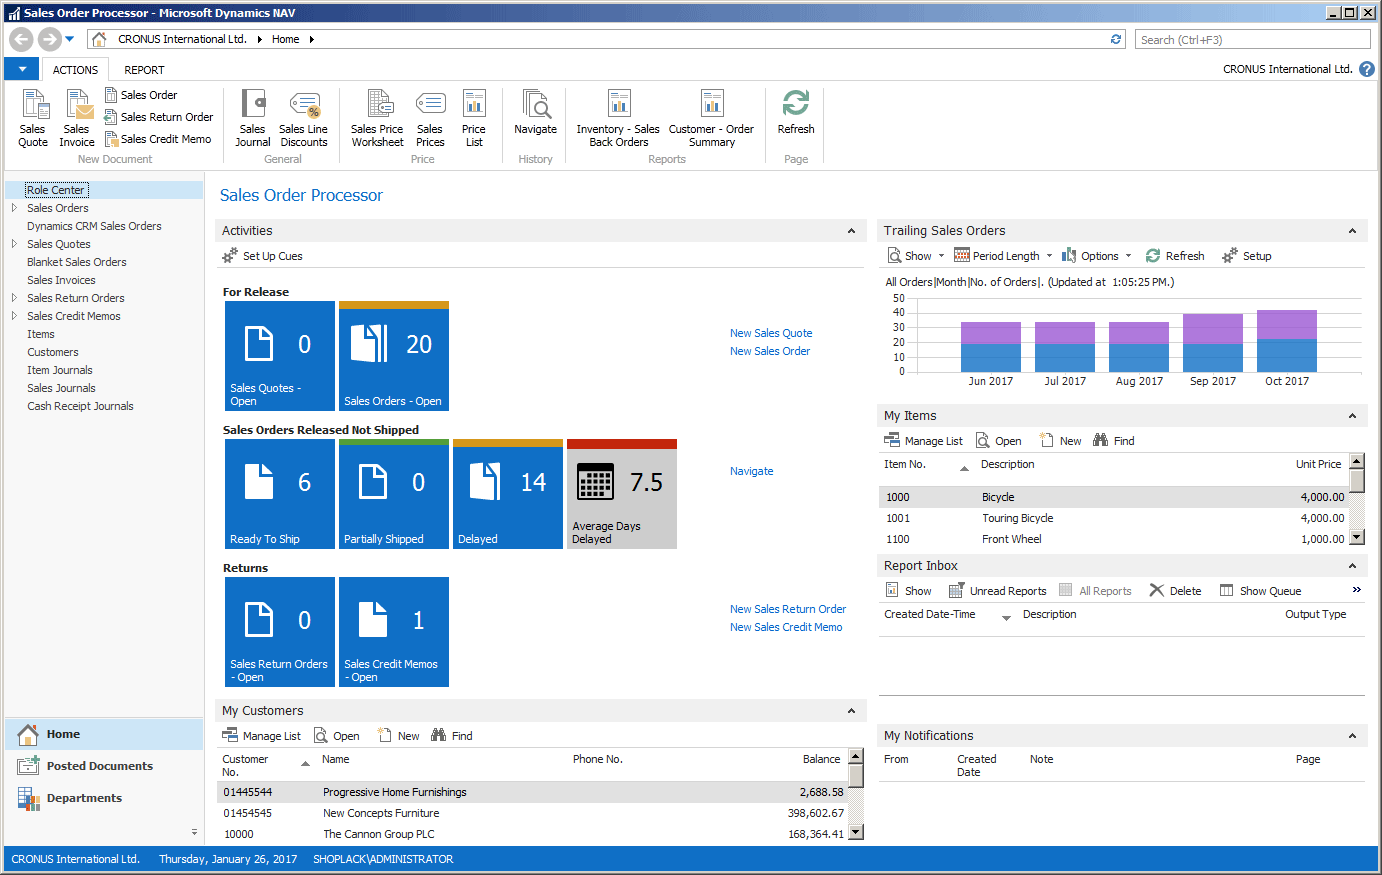The height and width of the screenshot is (875, 1382).
Task: Open Sales Credit Memos - Open tile
Action: click(x=394, y=632)
